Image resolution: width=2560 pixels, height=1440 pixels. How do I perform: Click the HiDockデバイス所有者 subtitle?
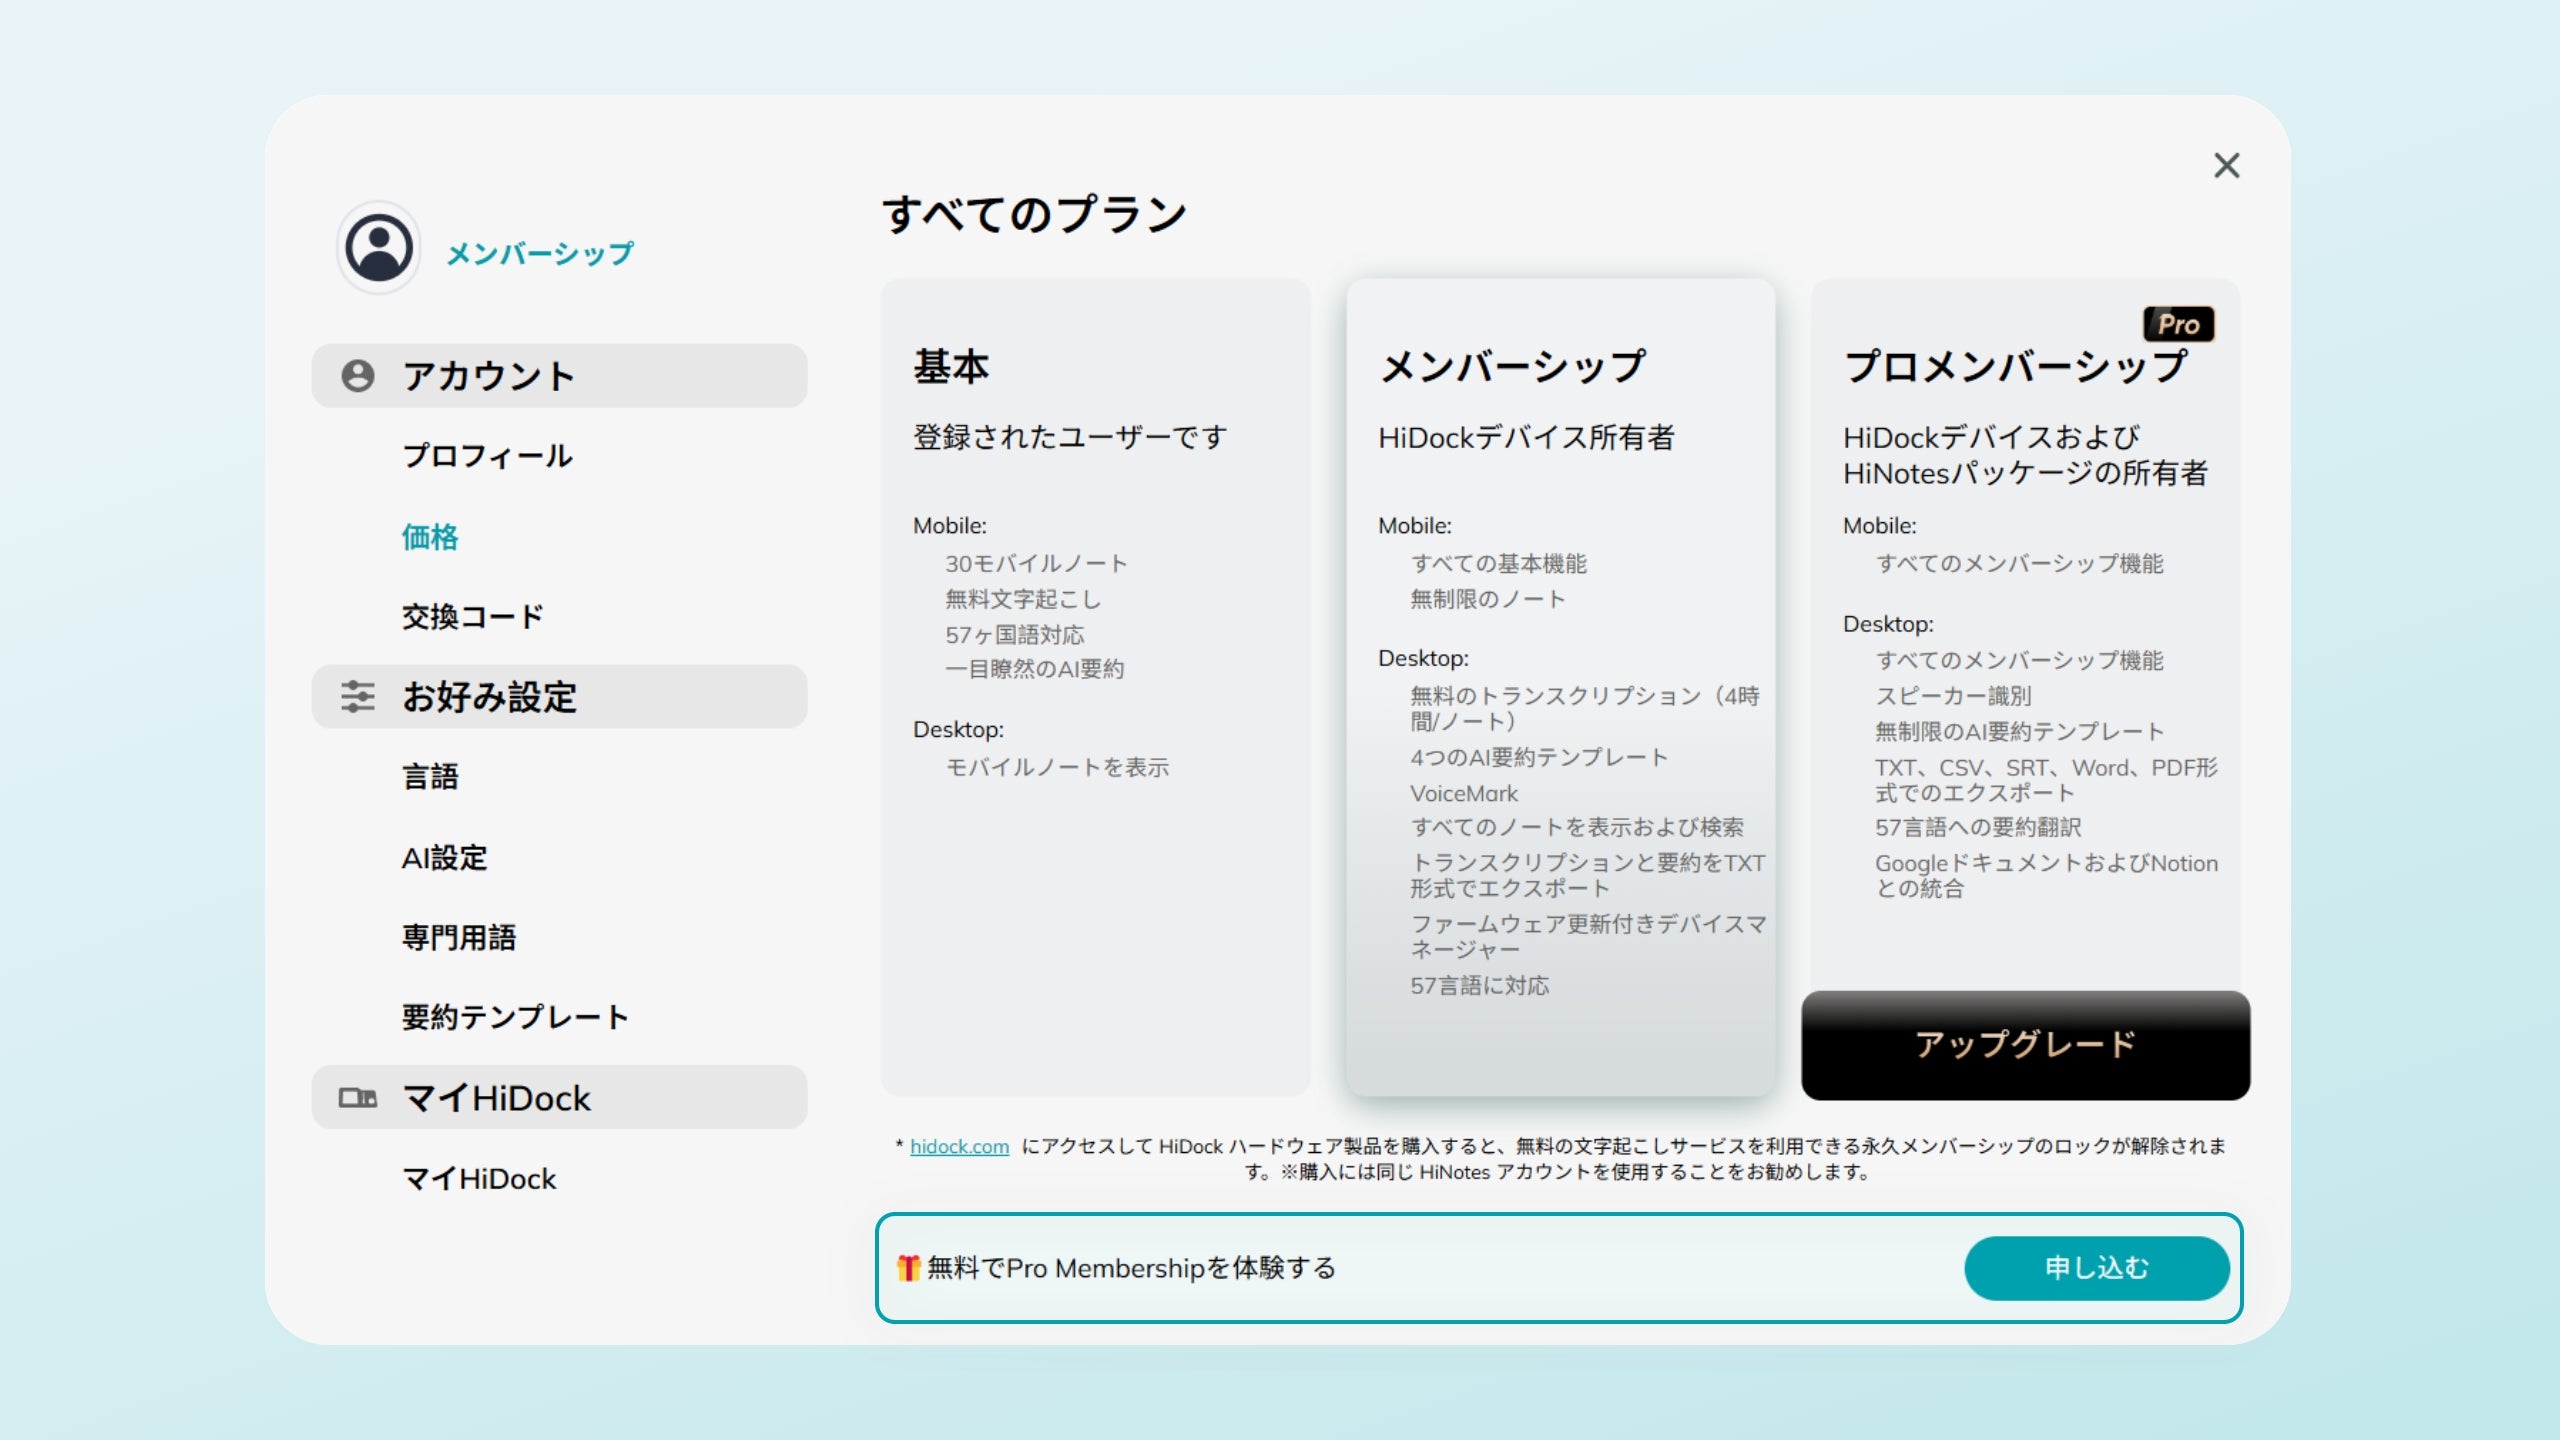tap(1526, 437)
